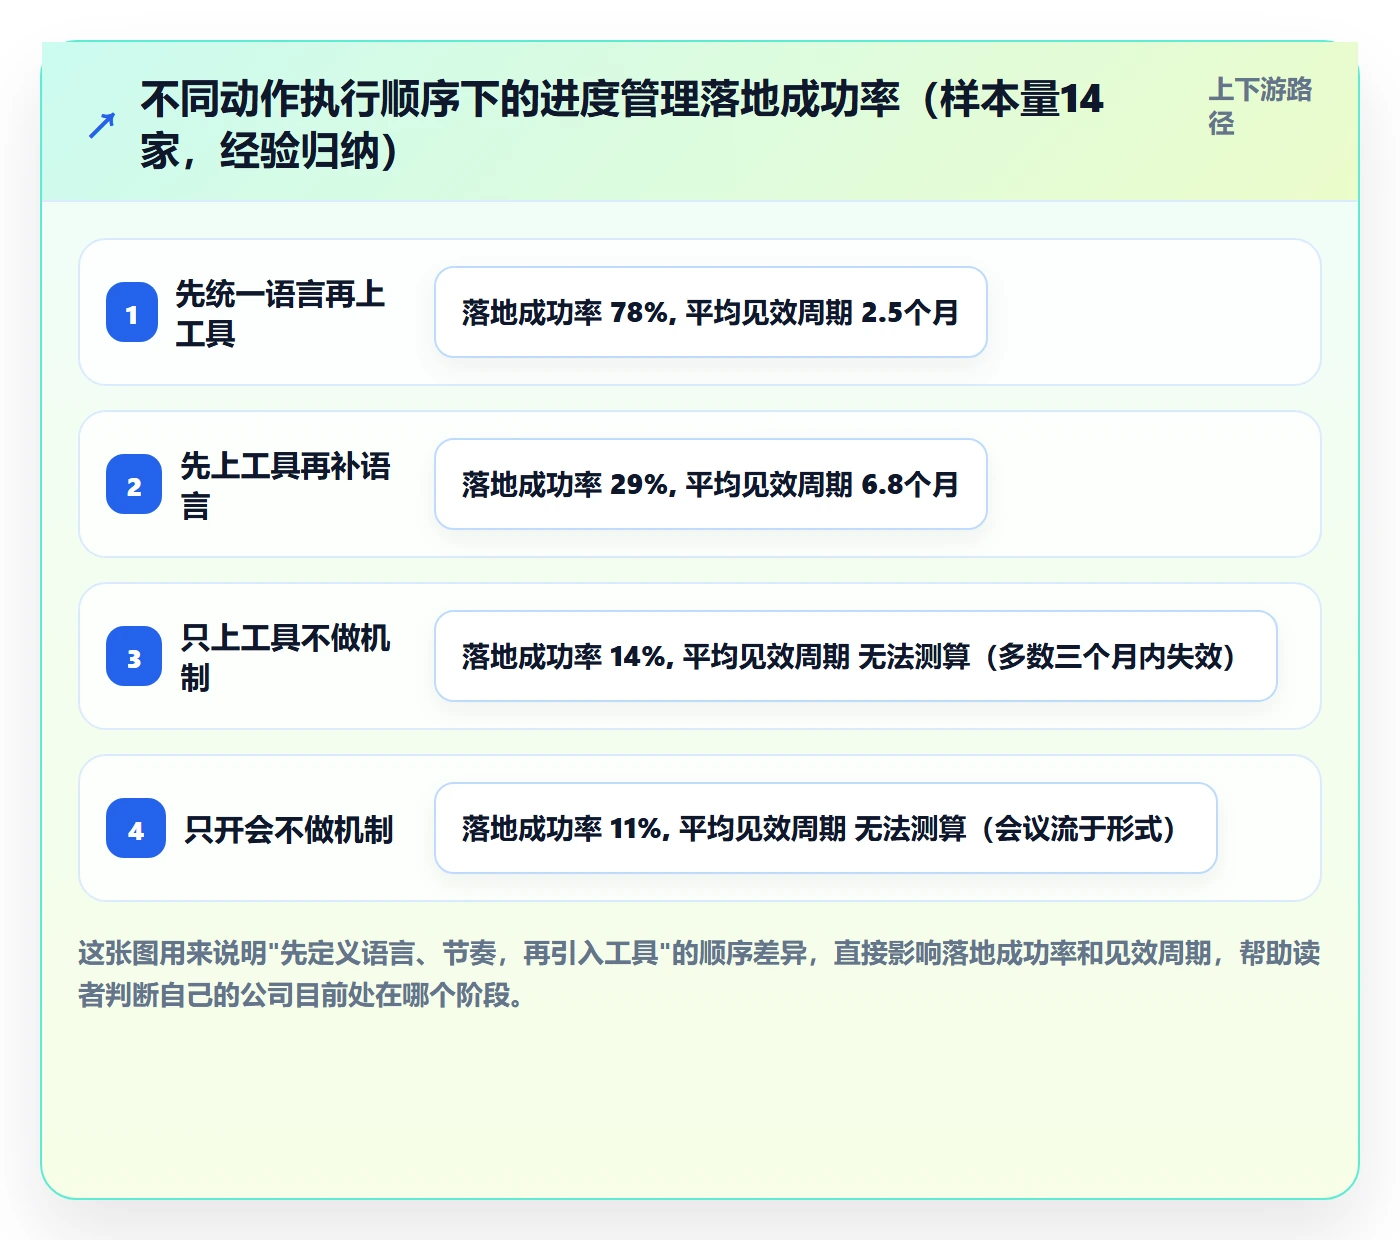The width and height of the screenshot is (1400, 1240).
Task: Click the box with 落地成功率 11%
Action: [x=826, y=828]
